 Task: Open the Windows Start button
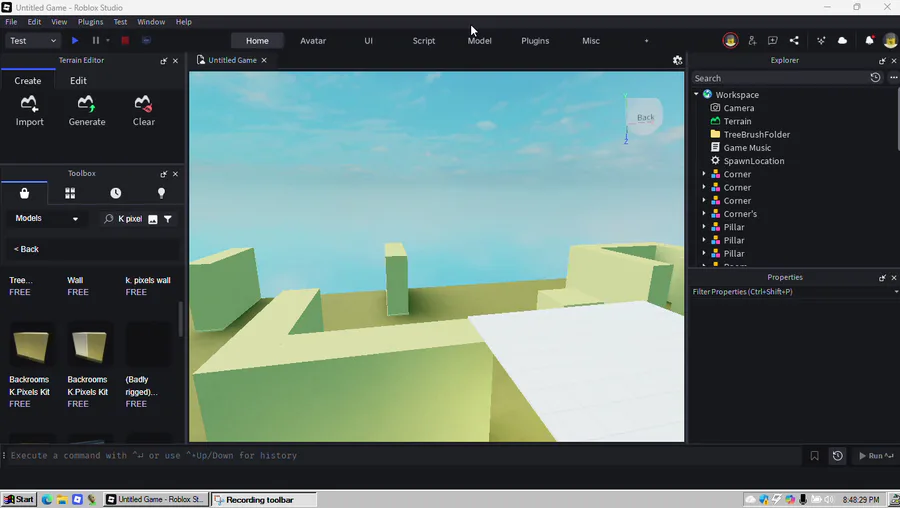tap(20, 499)
